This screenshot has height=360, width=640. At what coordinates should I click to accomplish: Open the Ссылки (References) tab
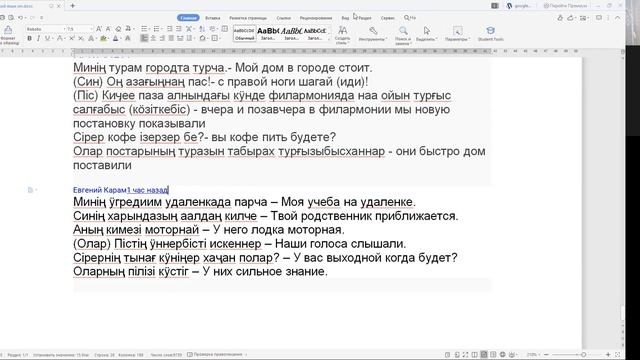point(284,18)
